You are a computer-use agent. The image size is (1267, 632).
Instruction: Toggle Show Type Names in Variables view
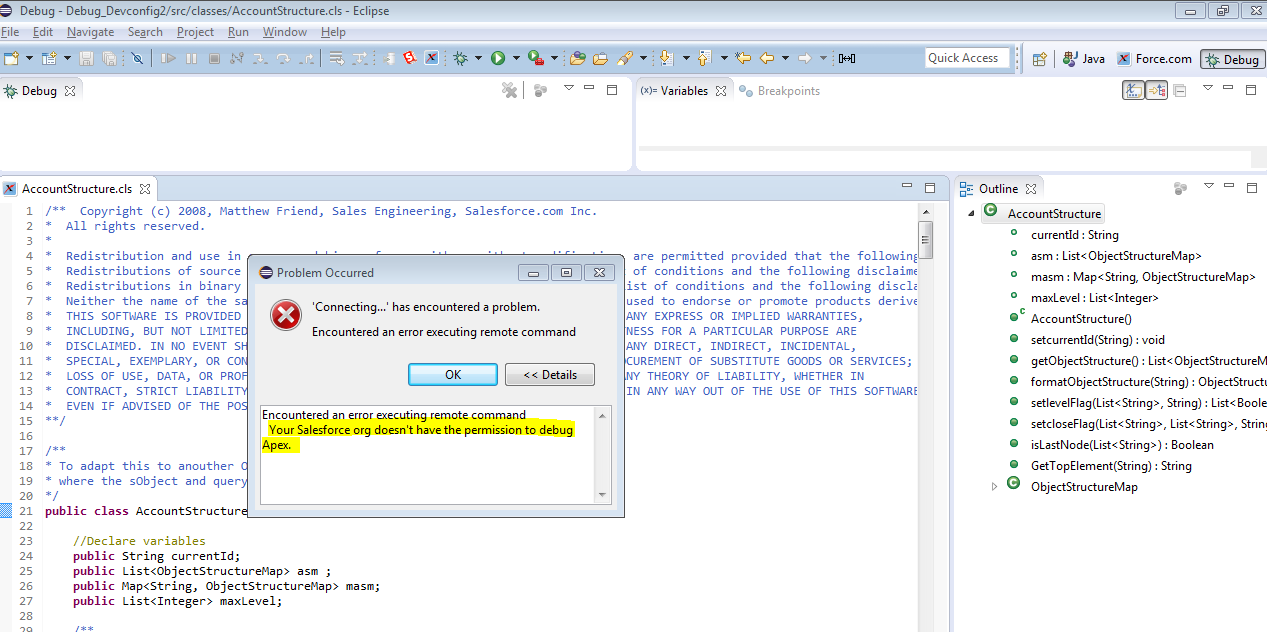pyautogui.click(x=1133, y=91)
